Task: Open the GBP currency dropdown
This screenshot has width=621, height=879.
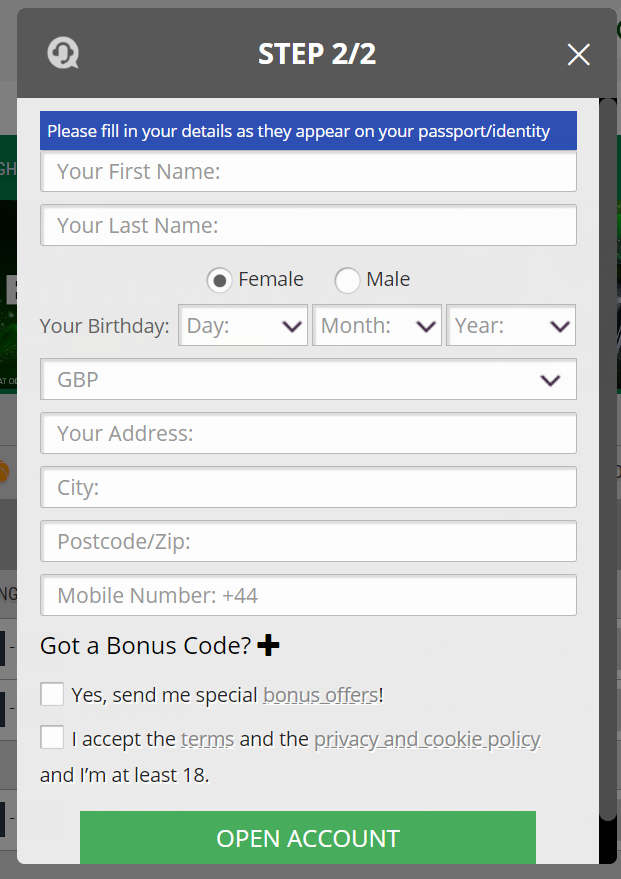Action: [308, 380]
